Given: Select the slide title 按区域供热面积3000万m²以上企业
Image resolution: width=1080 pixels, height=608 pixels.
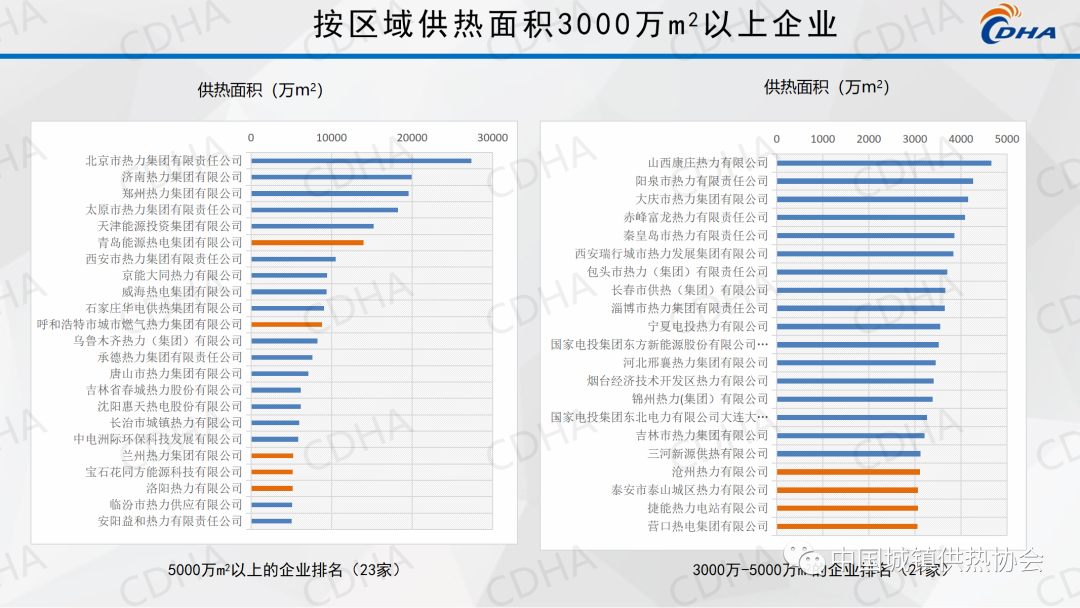Looking at the screenshot, I should pyautogui.click(x=576, y=24).
